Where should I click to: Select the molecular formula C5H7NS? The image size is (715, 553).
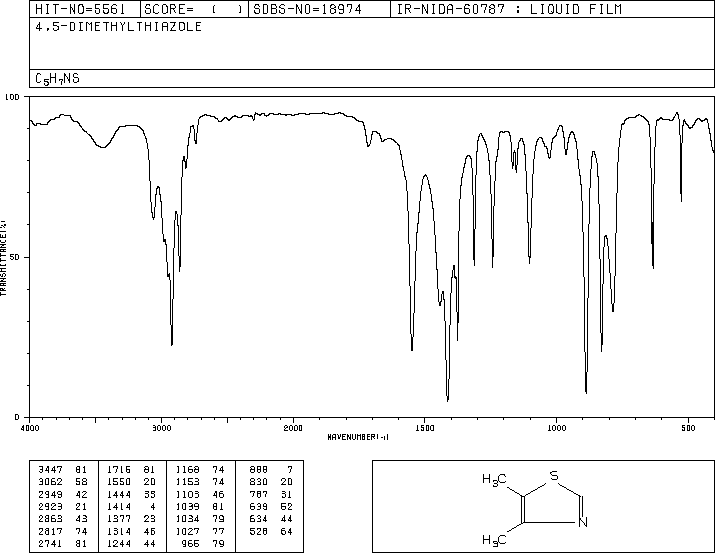coord(57,78)
